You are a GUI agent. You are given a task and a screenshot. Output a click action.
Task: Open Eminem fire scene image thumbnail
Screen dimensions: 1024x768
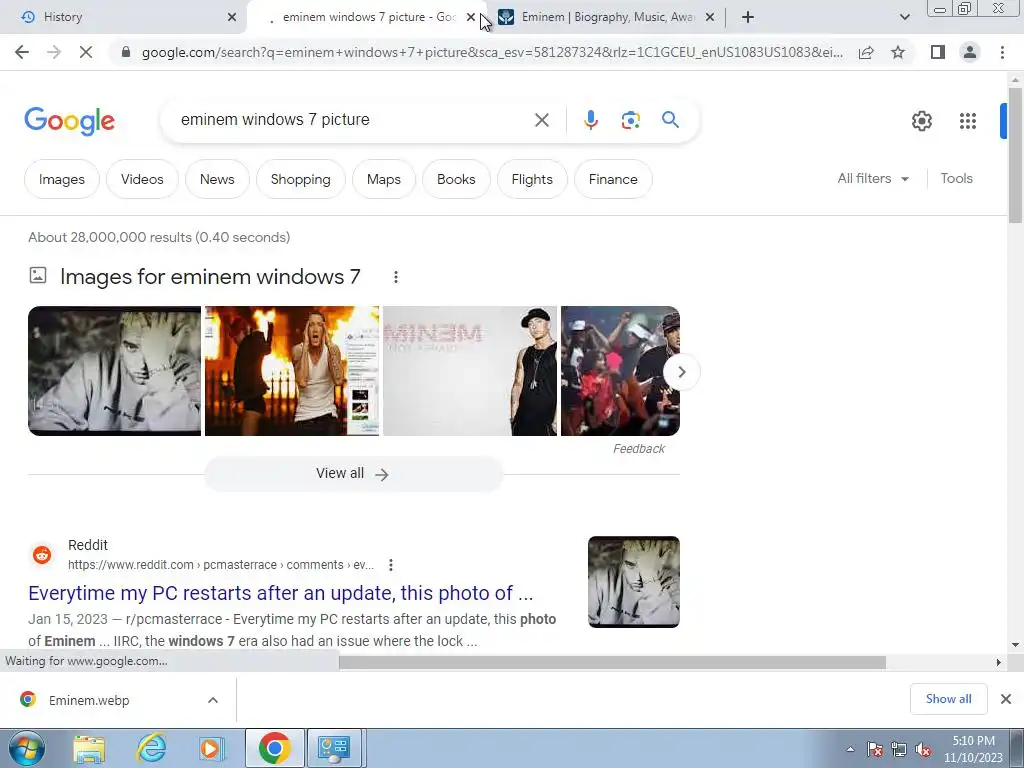(291, 371)
